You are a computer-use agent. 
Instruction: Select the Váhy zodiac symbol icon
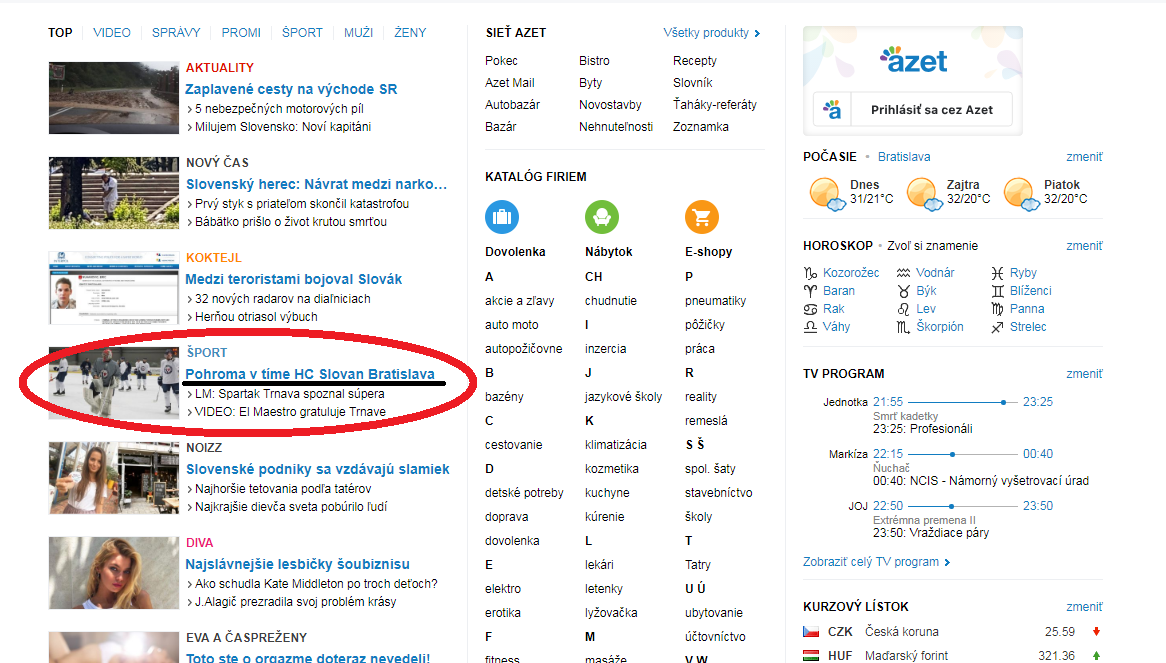(811, 326)
